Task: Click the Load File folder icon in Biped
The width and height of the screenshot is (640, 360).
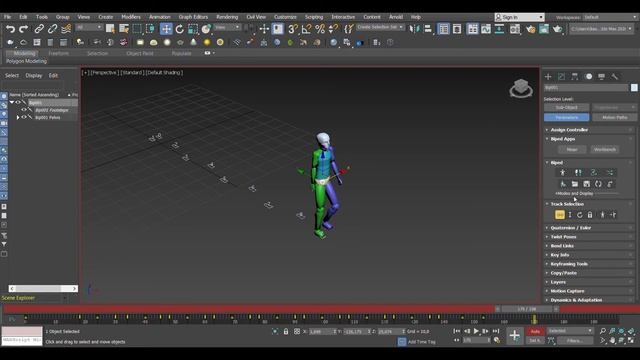Action: (x=575, y=184)
